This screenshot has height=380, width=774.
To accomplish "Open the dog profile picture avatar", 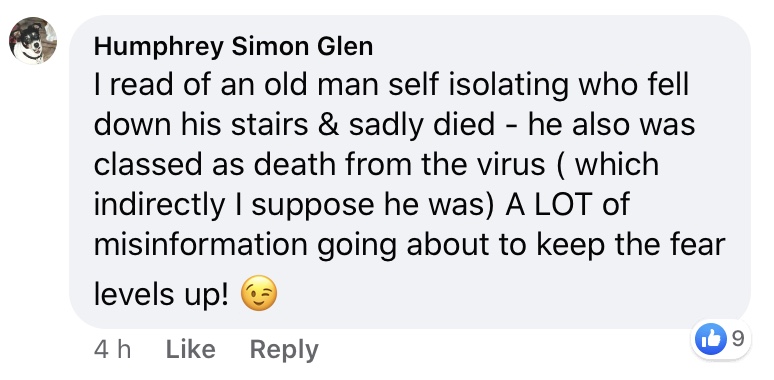I will pyautogui.click(x=33, y=40).
